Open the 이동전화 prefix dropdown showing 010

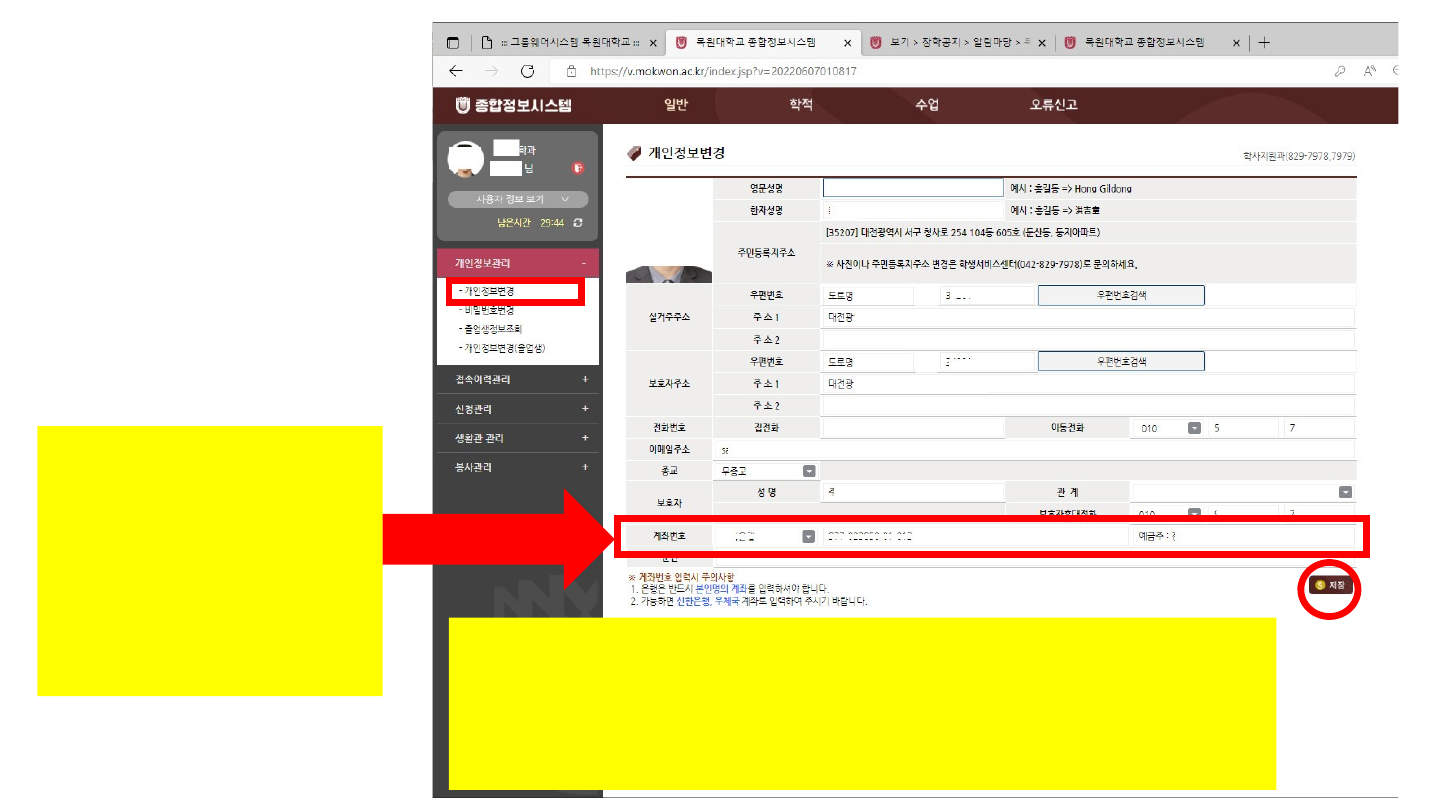tap(1193, 428)
